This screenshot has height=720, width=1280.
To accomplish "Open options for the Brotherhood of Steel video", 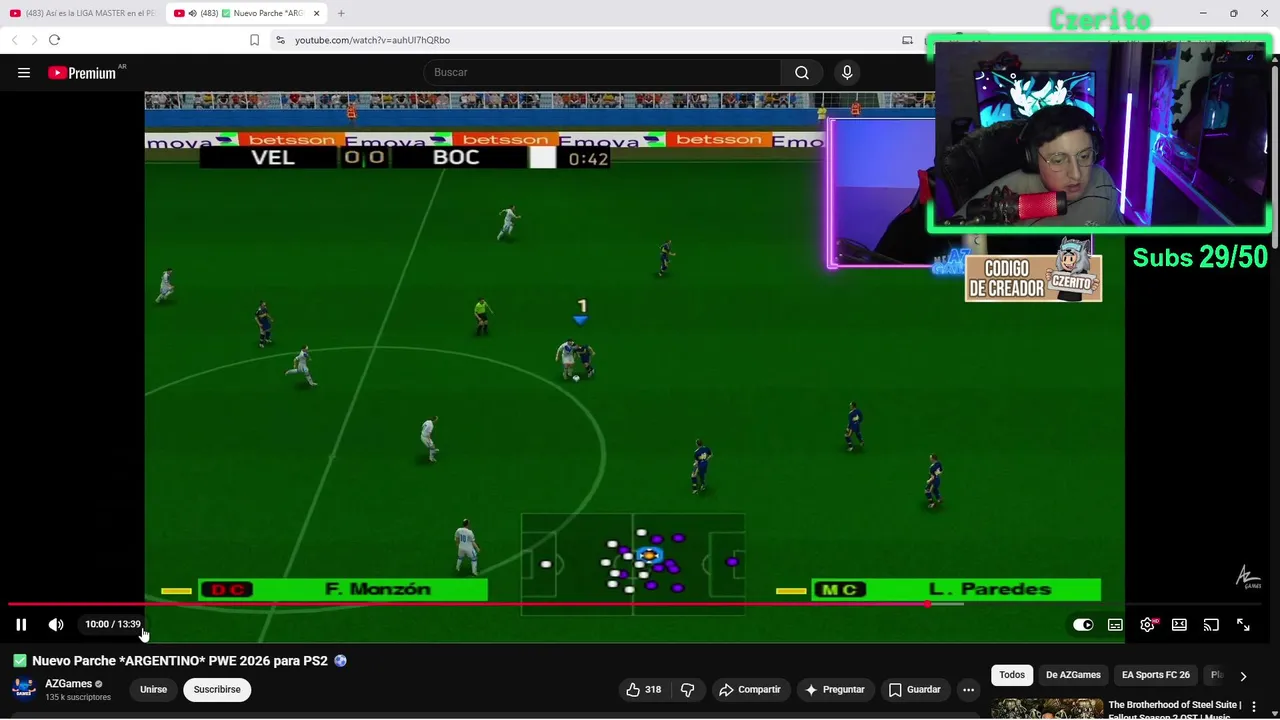I will click(1254, 707).
